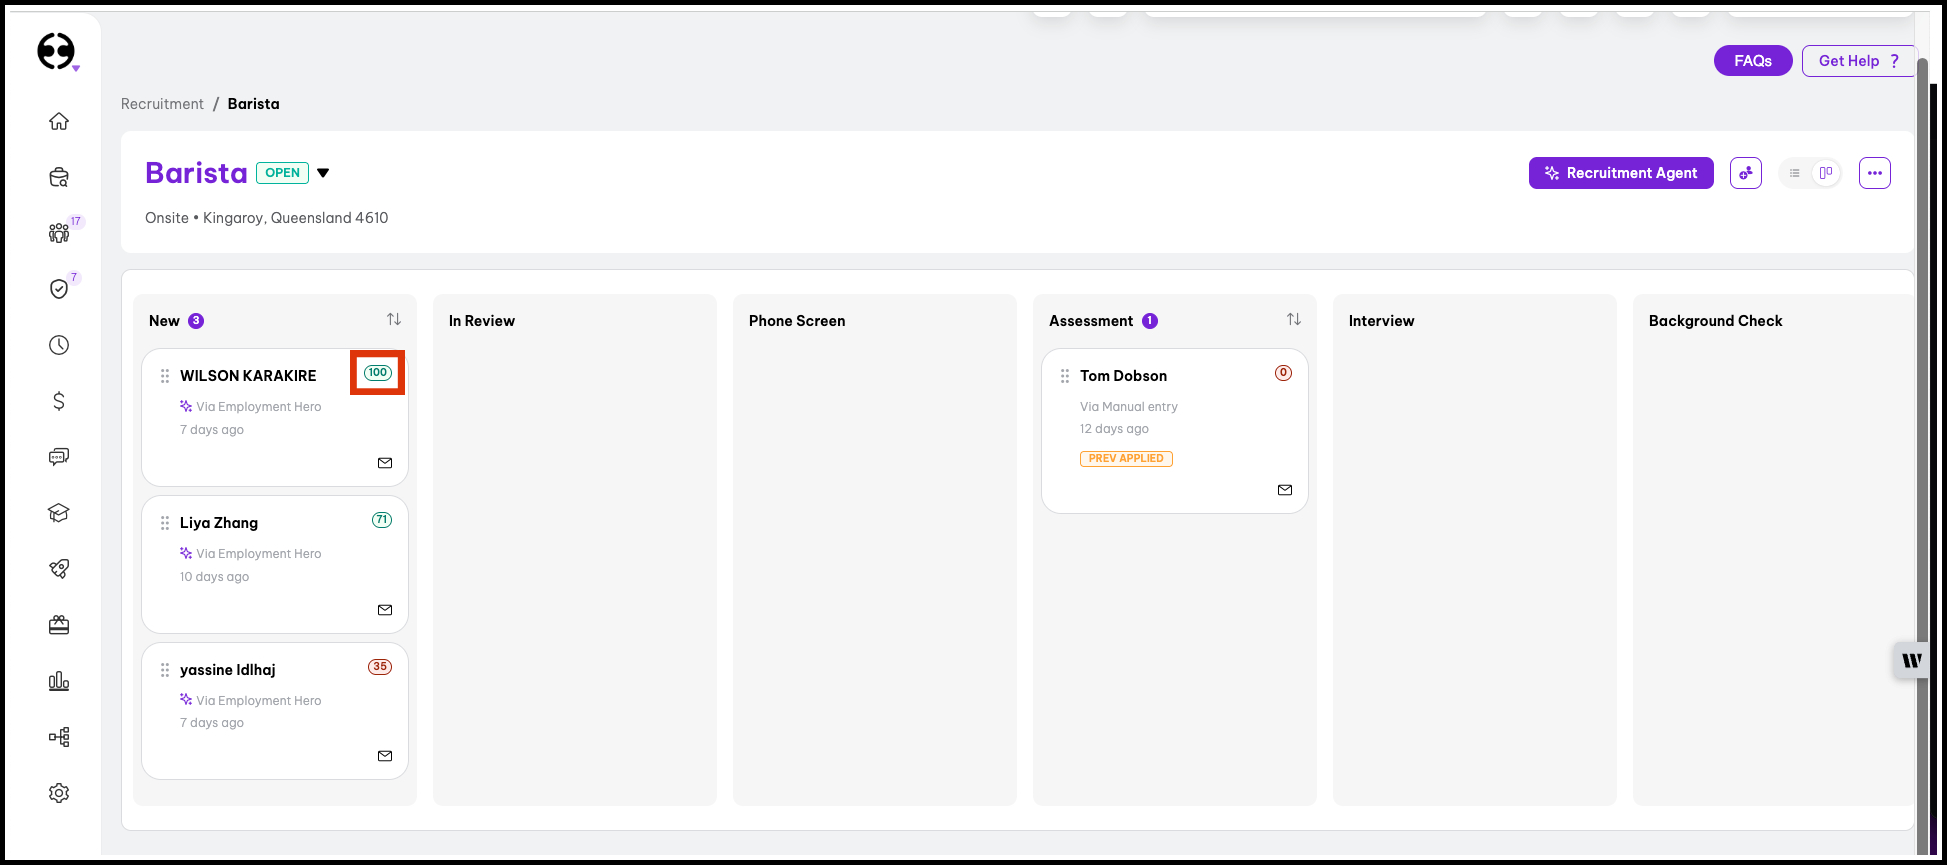Switch to list view toggle
Viewport: 1947px width, 865px height.
click(1795, 173)
